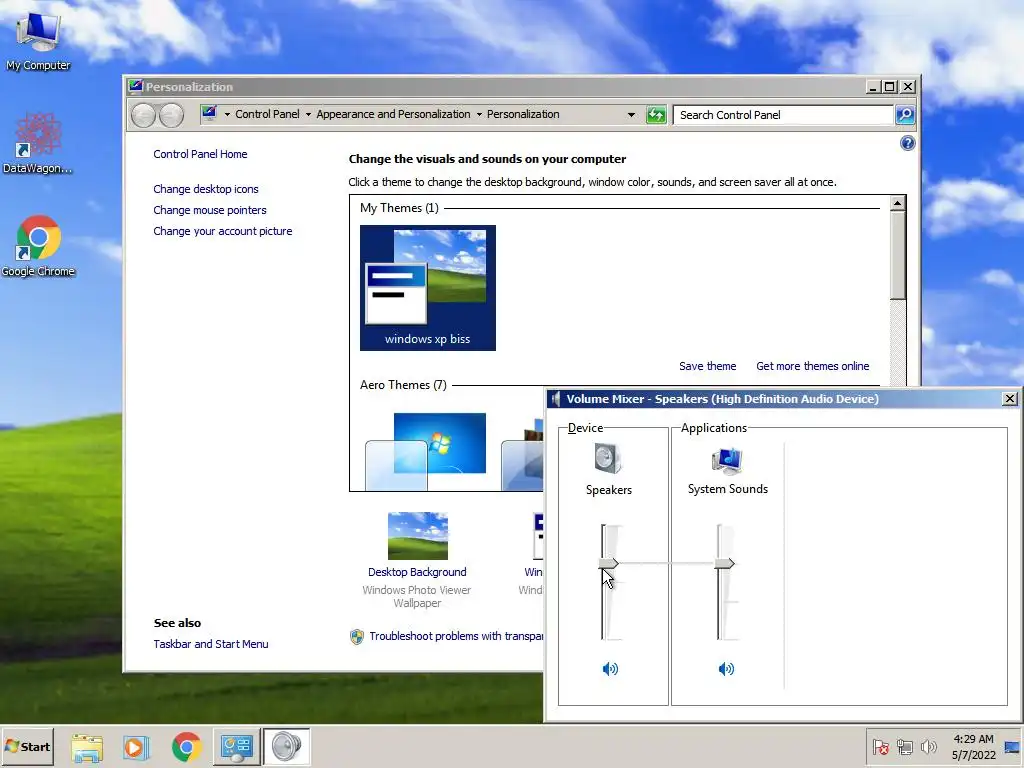Screen dimensions: 1024x768
Task: Mute the Speakers device
Action: tap(610, 668)
